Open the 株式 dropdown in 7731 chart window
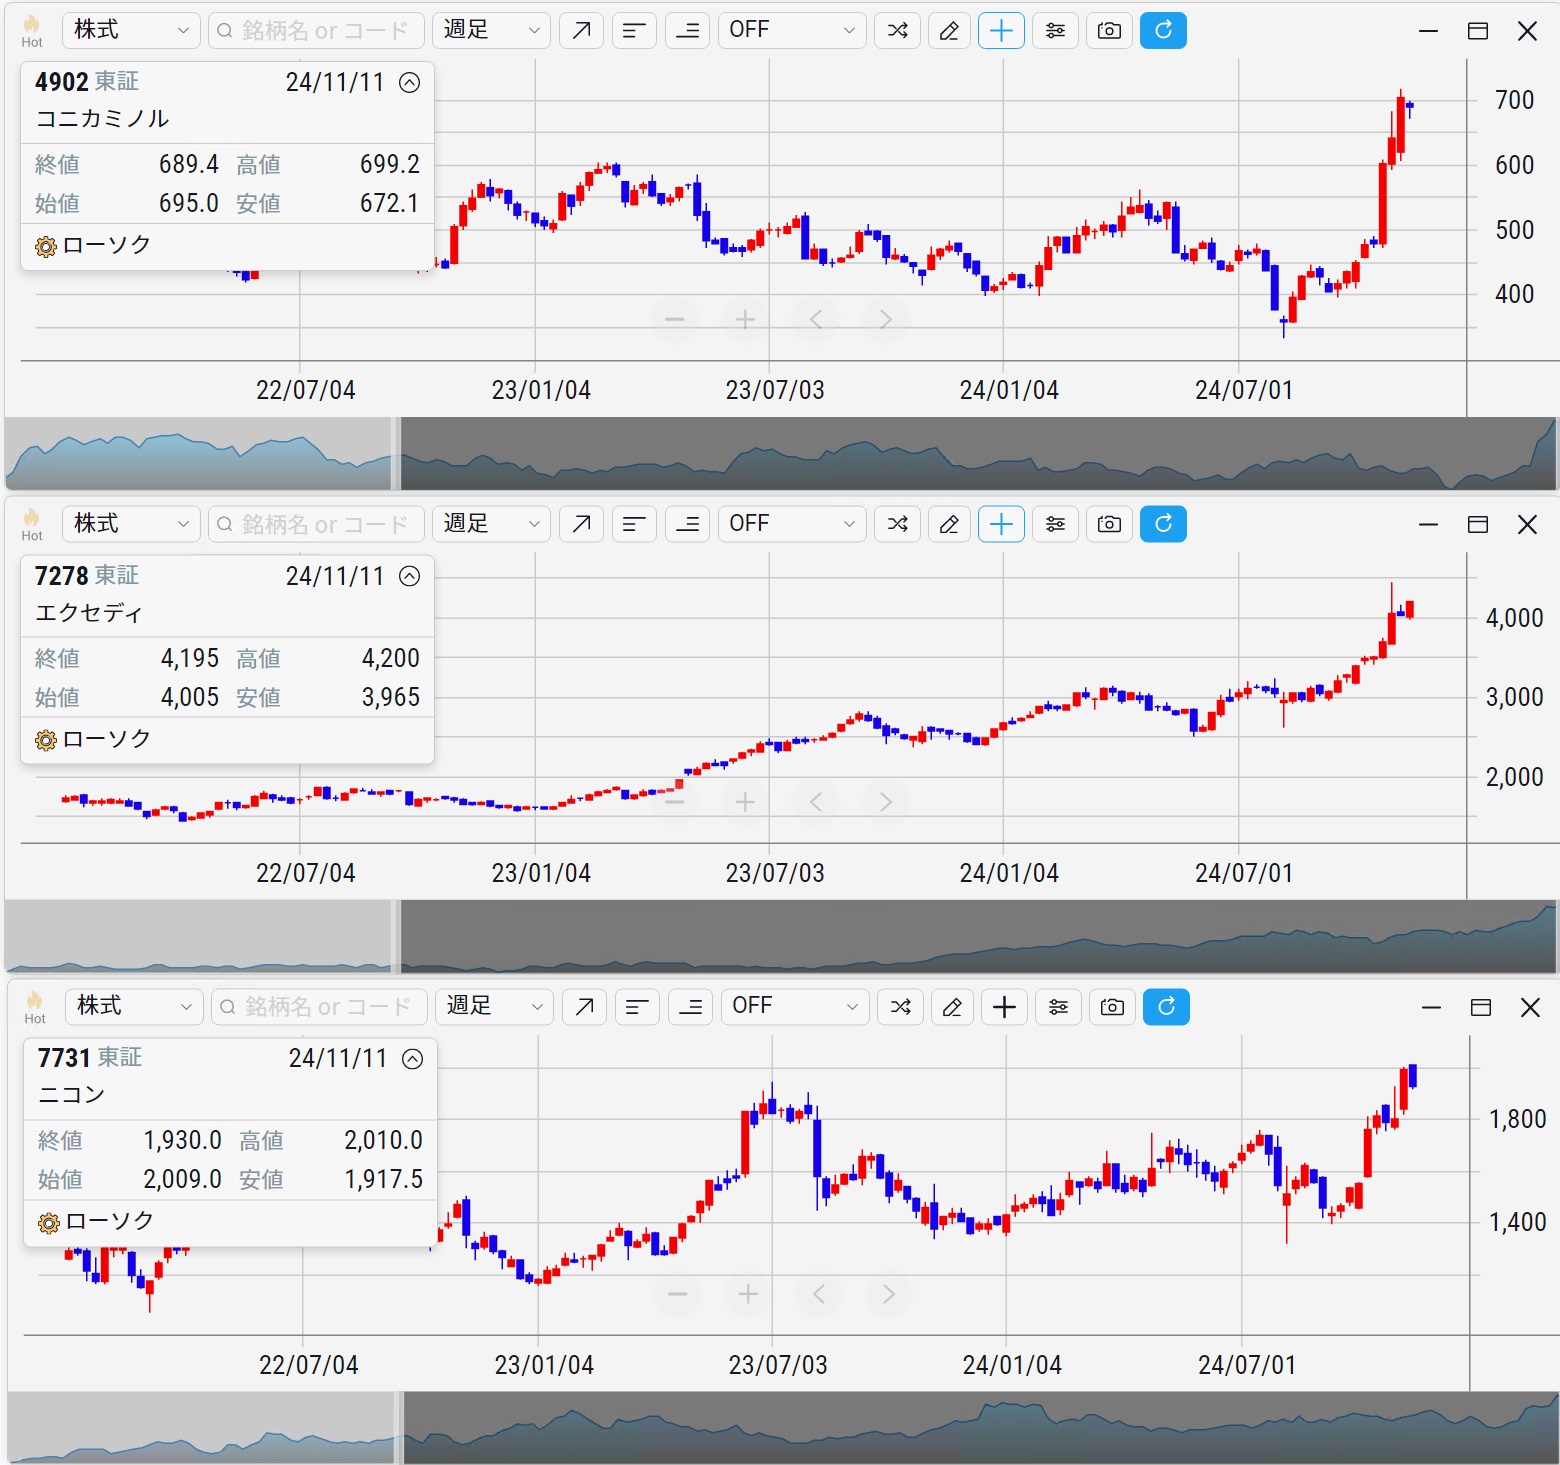 coord(134,1006)
